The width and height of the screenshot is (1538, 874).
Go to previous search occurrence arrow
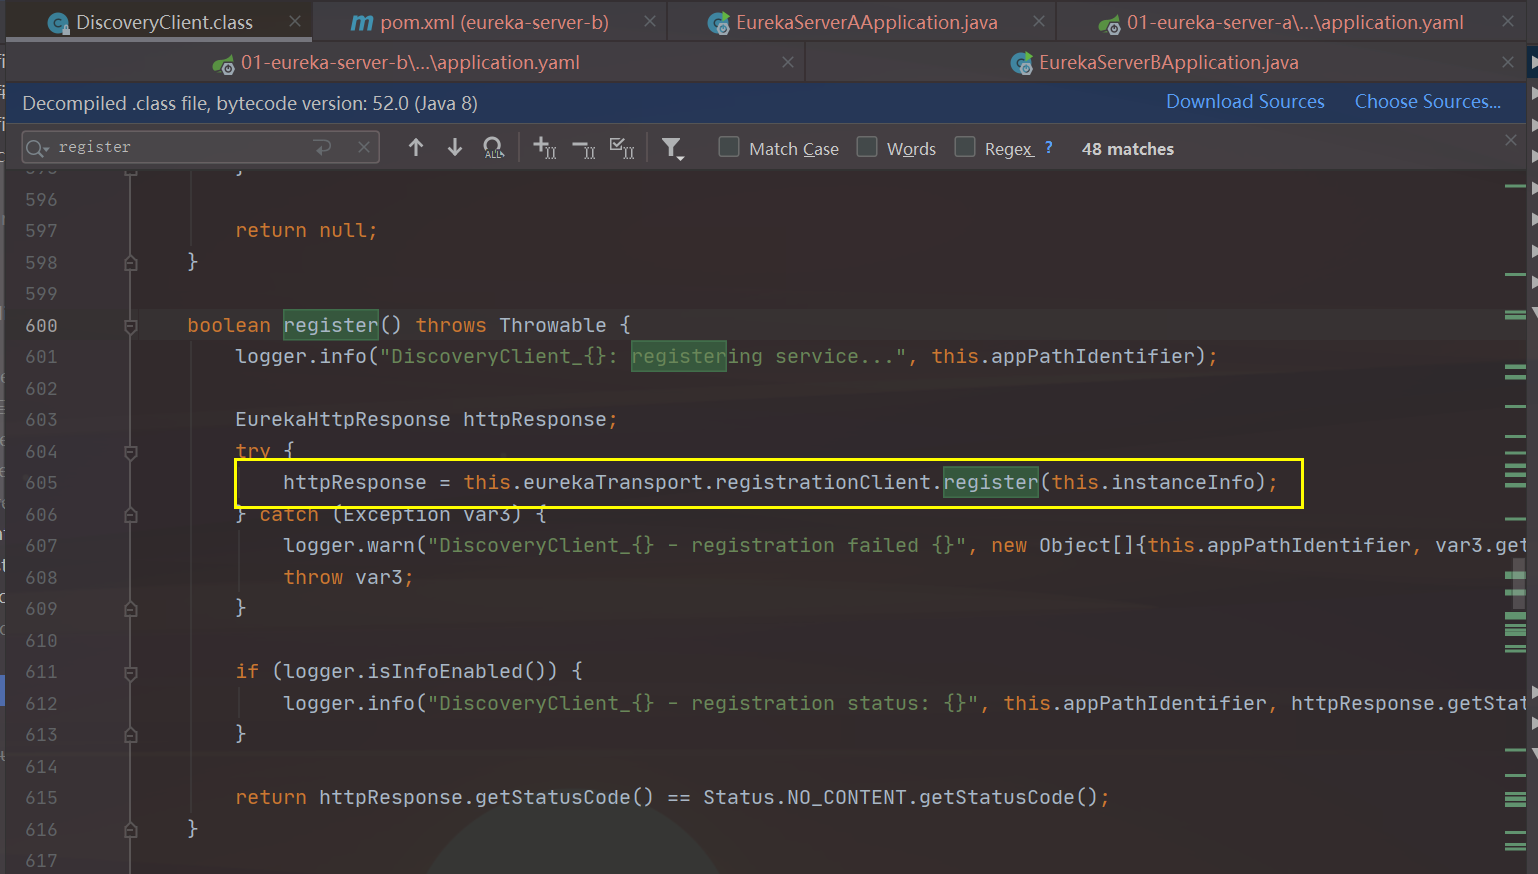click(x=416, y=148)
